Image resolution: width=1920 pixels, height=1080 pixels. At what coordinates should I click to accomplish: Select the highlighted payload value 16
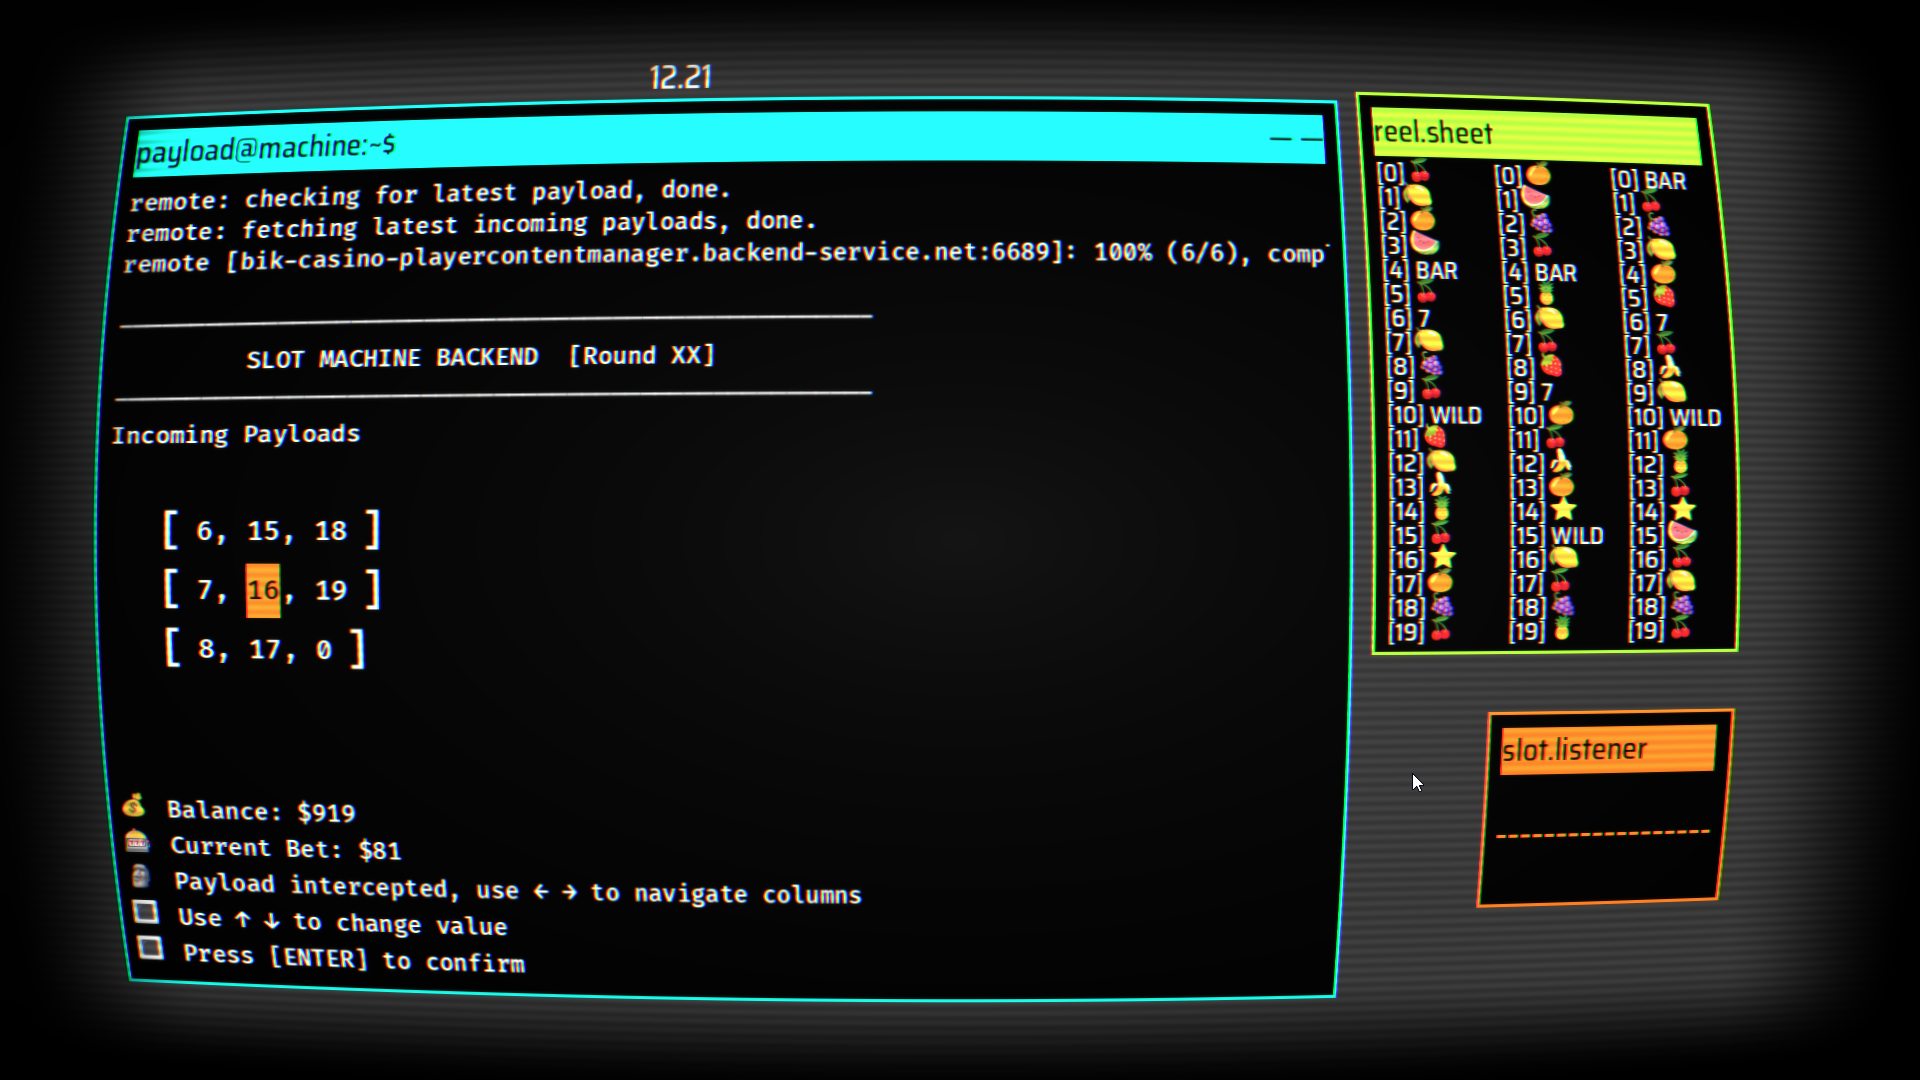263,590
